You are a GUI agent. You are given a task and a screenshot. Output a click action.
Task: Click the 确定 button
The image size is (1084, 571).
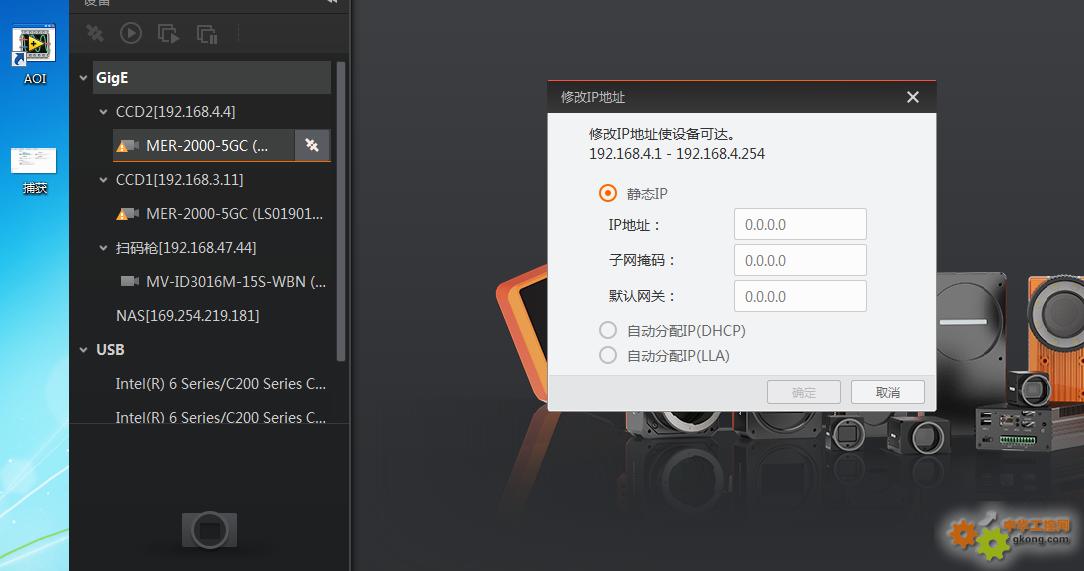click(x=804, y=392)
